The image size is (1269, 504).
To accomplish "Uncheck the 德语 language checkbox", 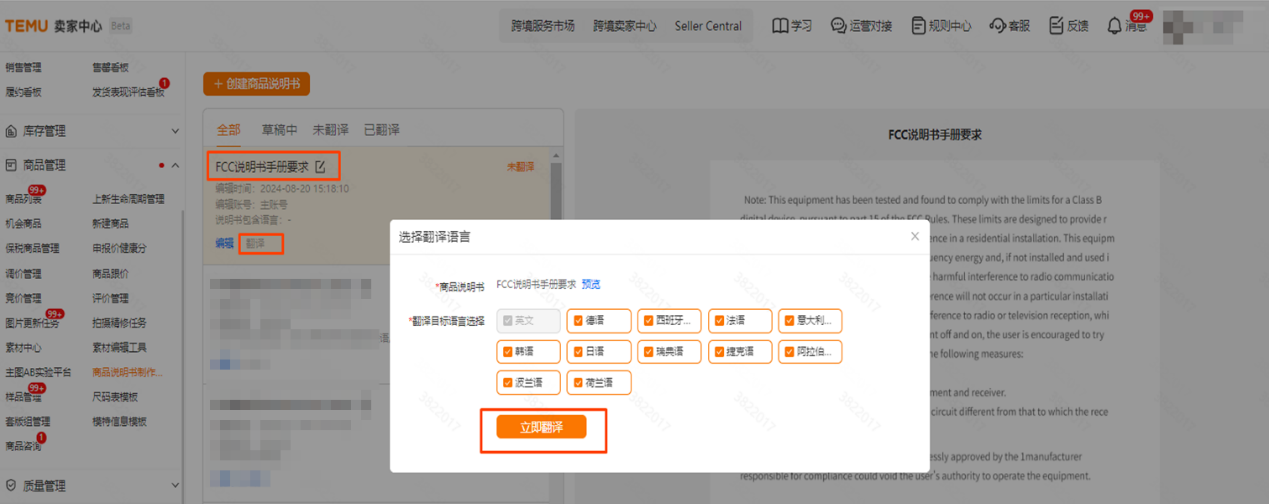I will [577, 321].
